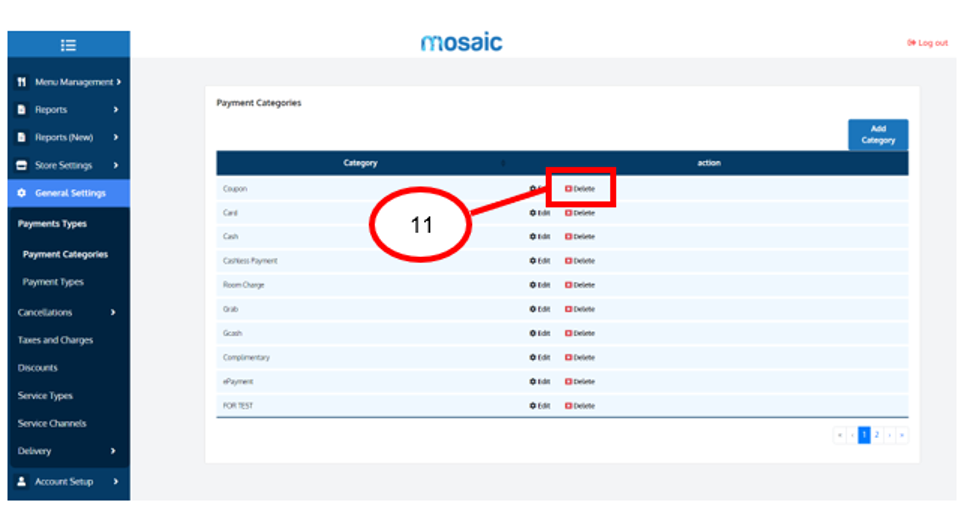Edit the Grab category
This screenshot has height=512, width=964.
click(540, 309)
